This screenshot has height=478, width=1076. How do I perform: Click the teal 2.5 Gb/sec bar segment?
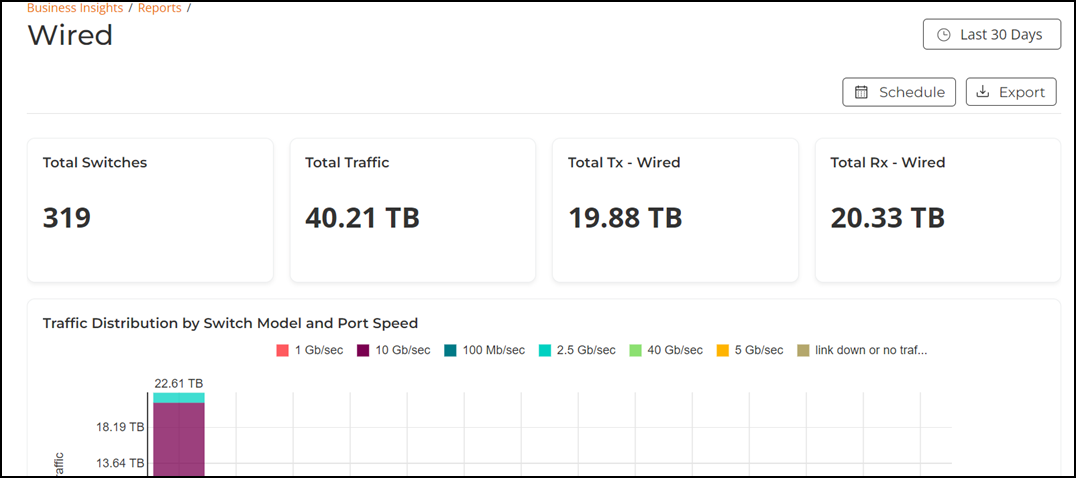click(178, 398)
